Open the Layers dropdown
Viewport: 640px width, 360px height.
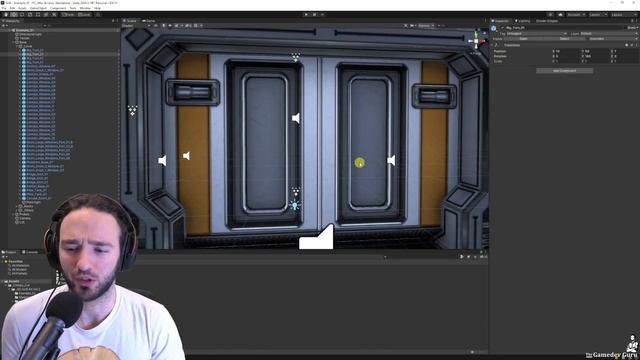click(597, 15)
